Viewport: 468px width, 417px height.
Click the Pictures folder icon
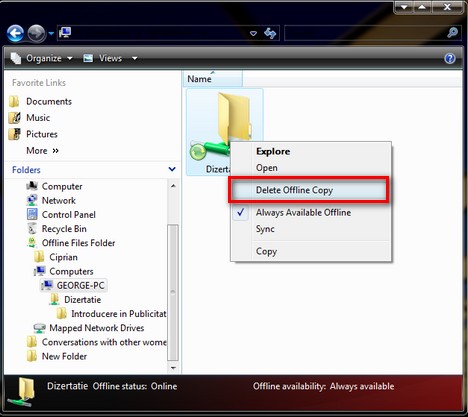tap(14, 134)
